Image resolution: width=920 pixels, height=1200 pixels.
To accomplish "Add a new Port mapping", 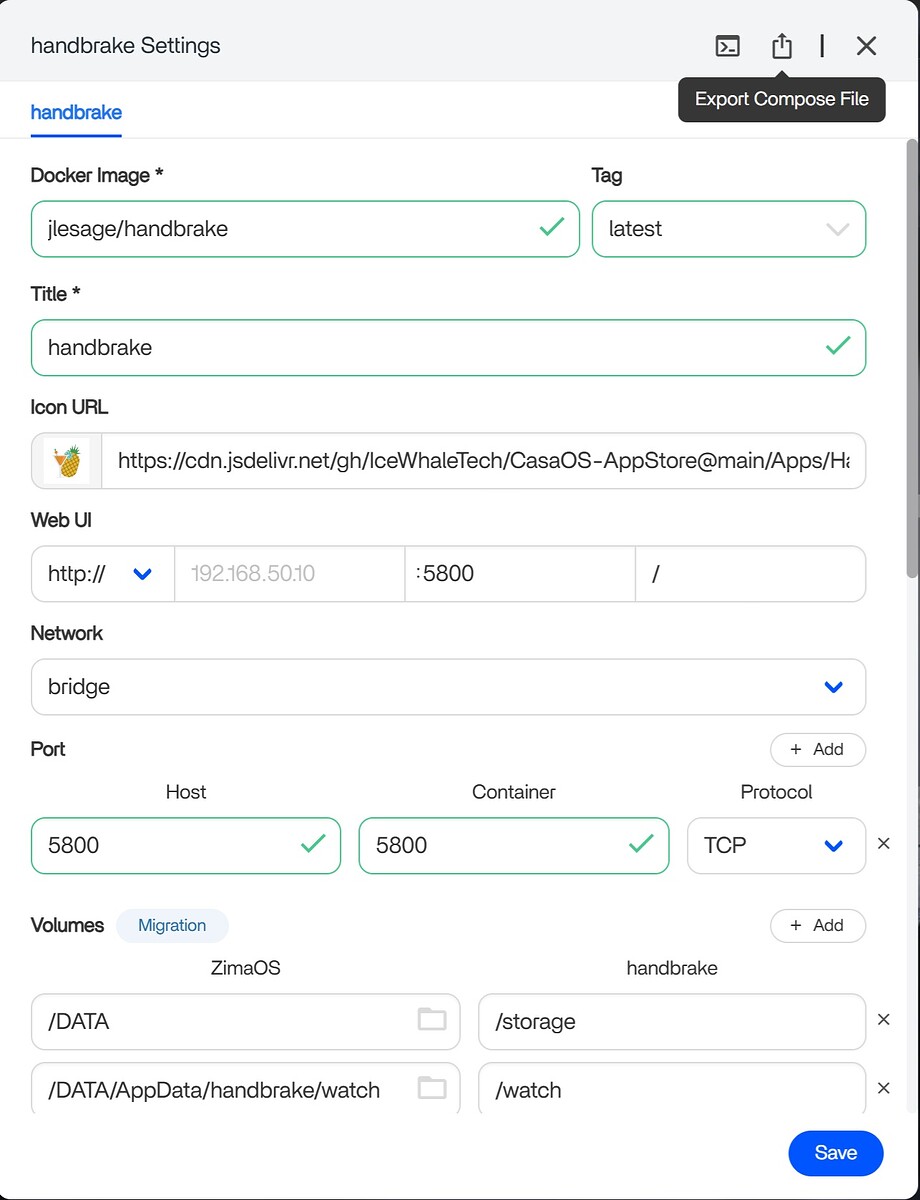I will point(817,750).
